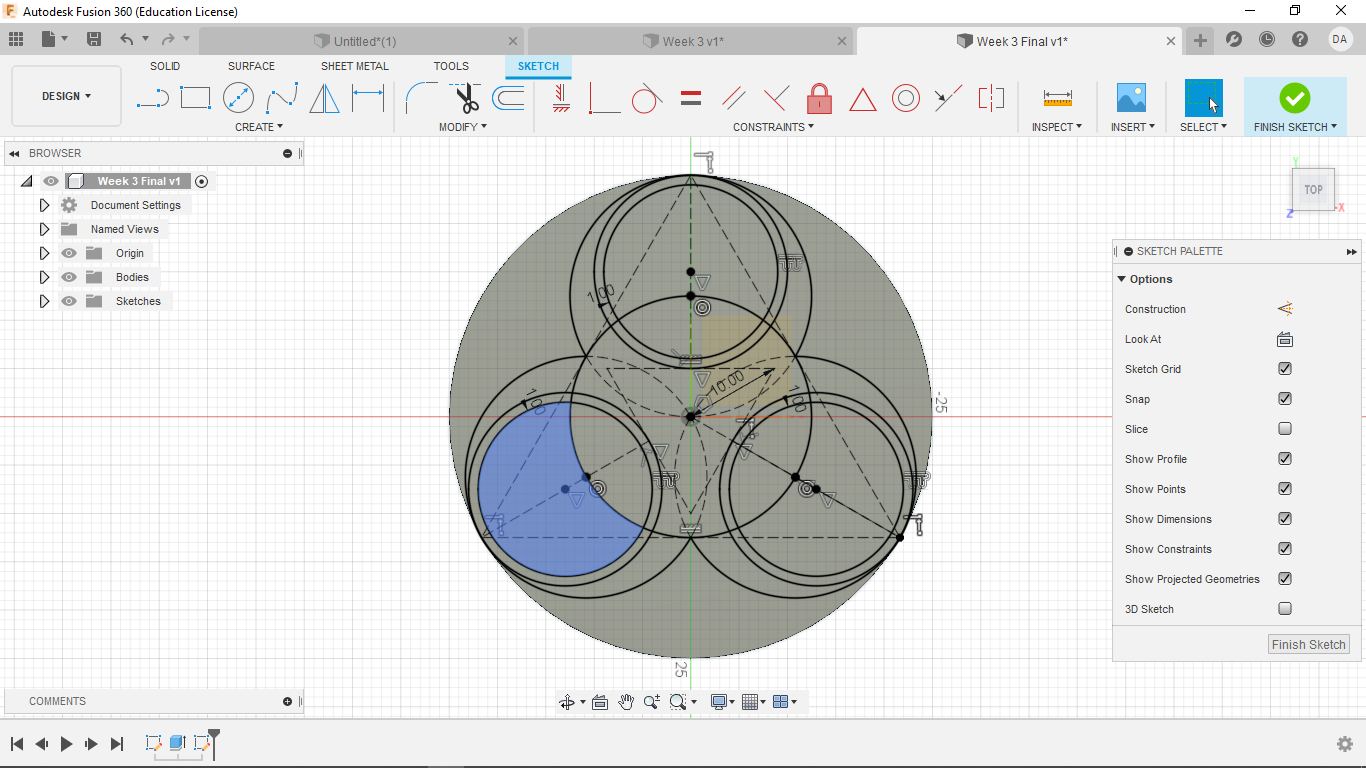Toggle the Show Constraints checkbox
The image size is (1366, 768).
click(1285, 549)
